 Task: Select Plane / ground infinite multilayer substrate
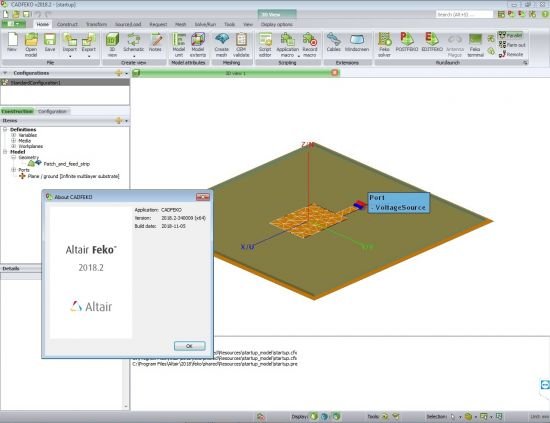(x=73, y=176)
